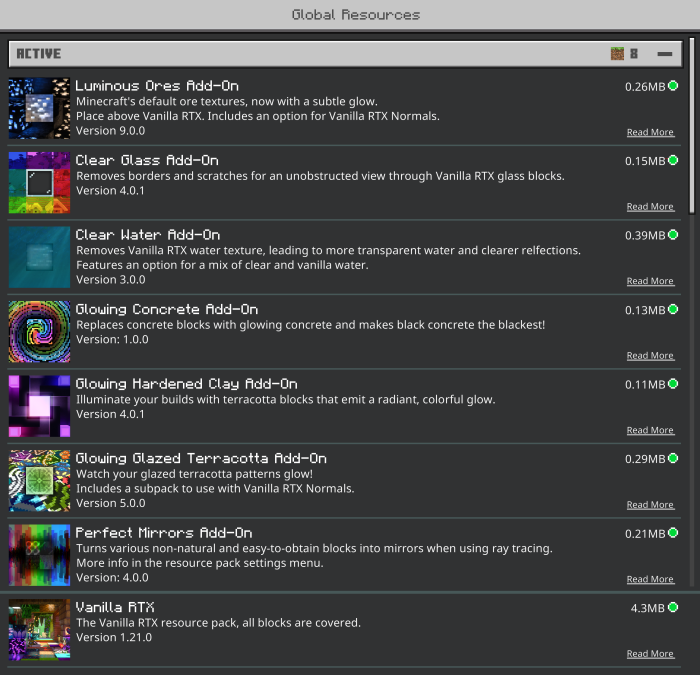Click green status dot for Luminous Ores
Viewport: 700px width, 675px height.
(x=673, y=86)
